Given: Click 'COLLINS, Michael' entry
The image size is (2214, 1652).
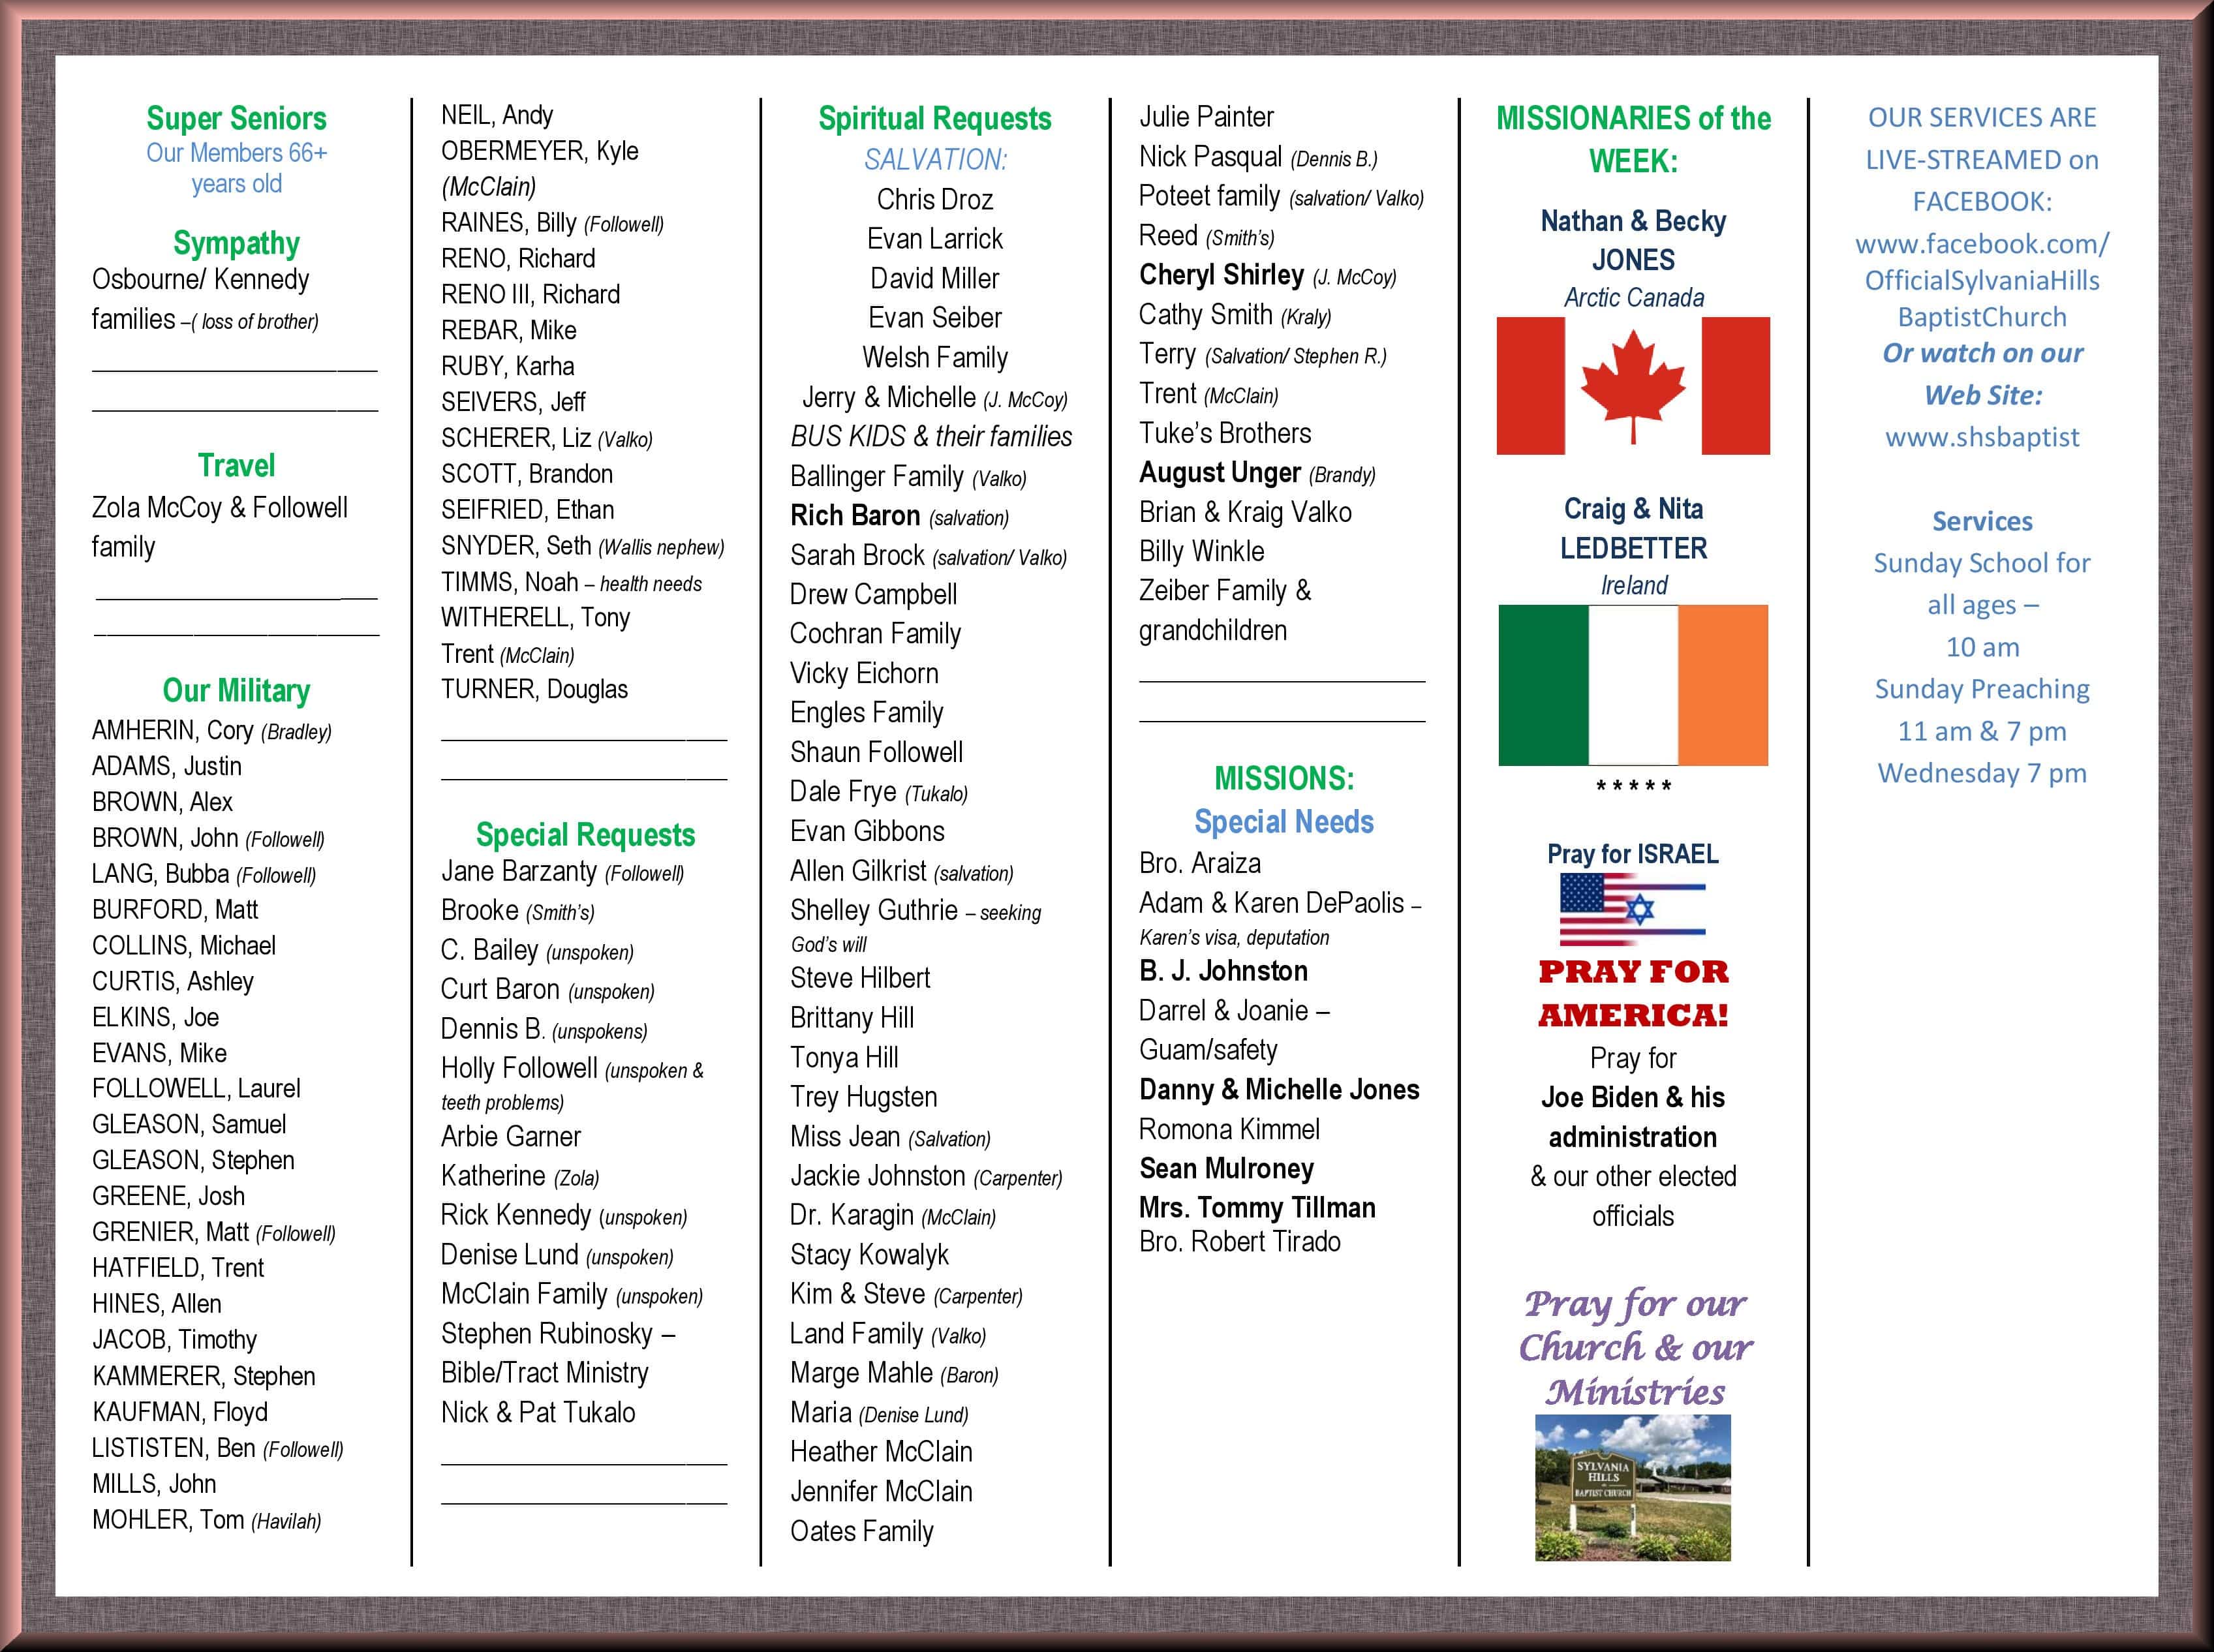Looking at the screenshot, I should (x=184, y=945).
